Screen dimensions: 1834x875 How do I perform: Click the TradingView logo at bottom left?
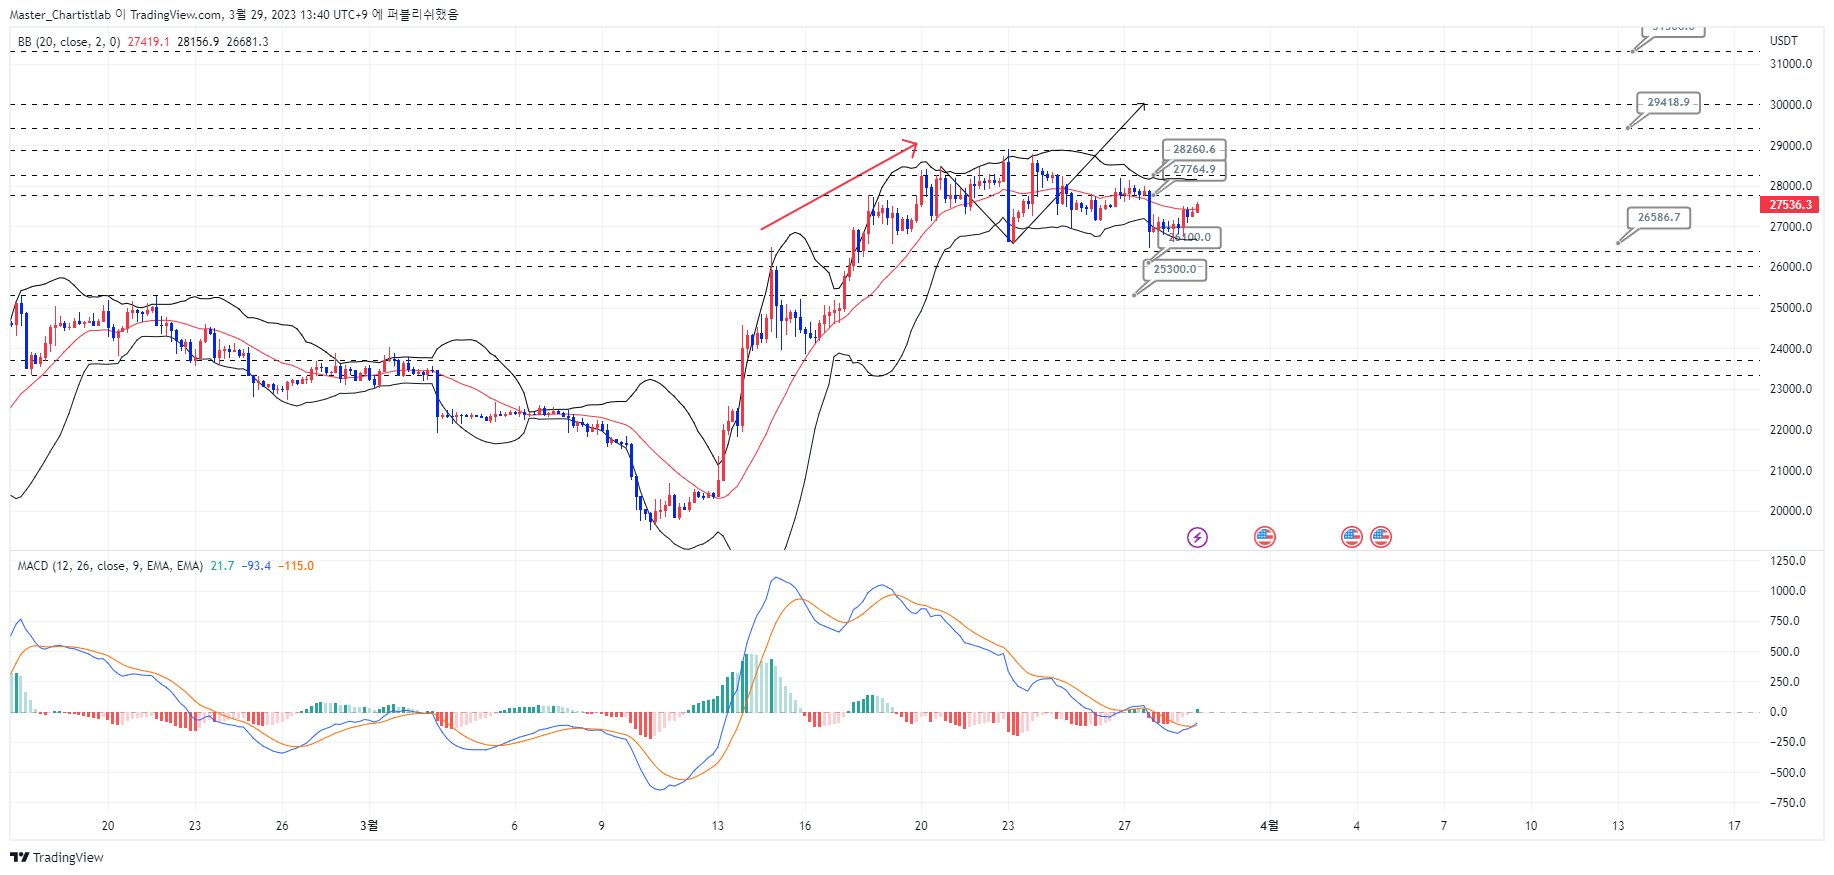(x=57, y=857)
